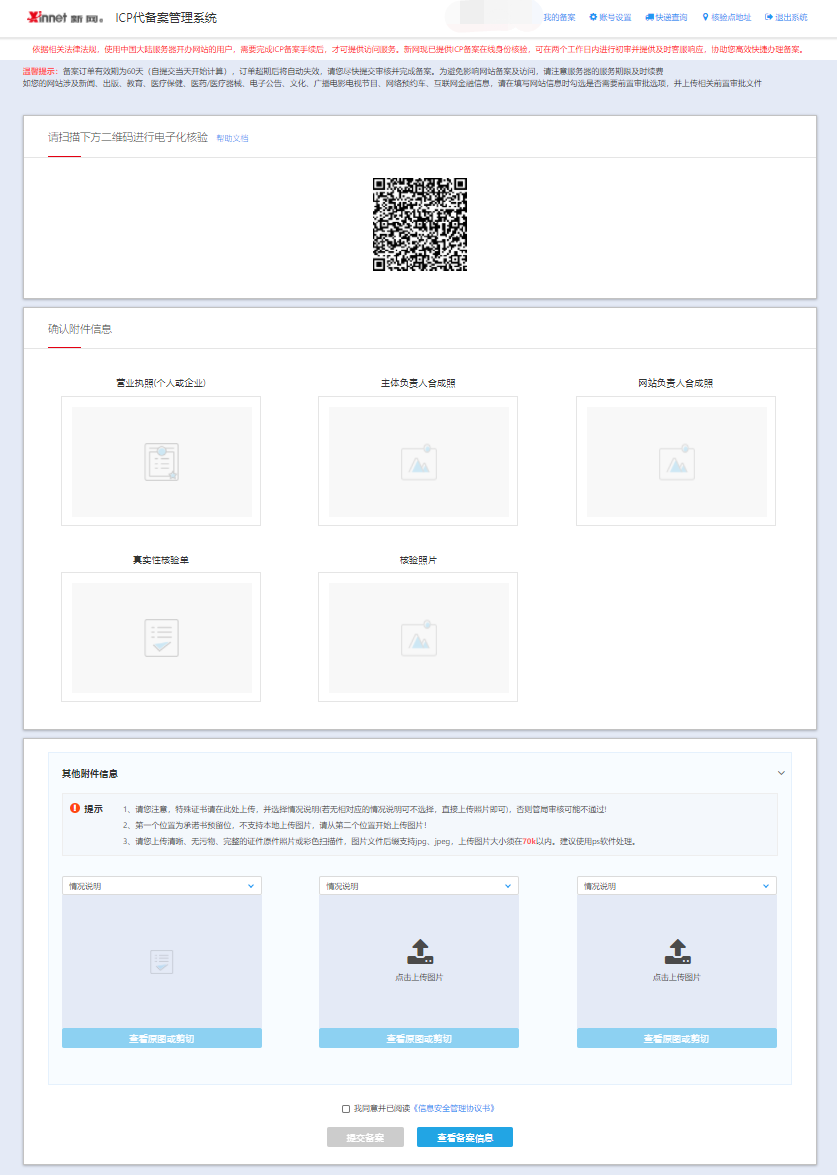
Task: Click the 查看备案信息 button
Action: 464,1137
